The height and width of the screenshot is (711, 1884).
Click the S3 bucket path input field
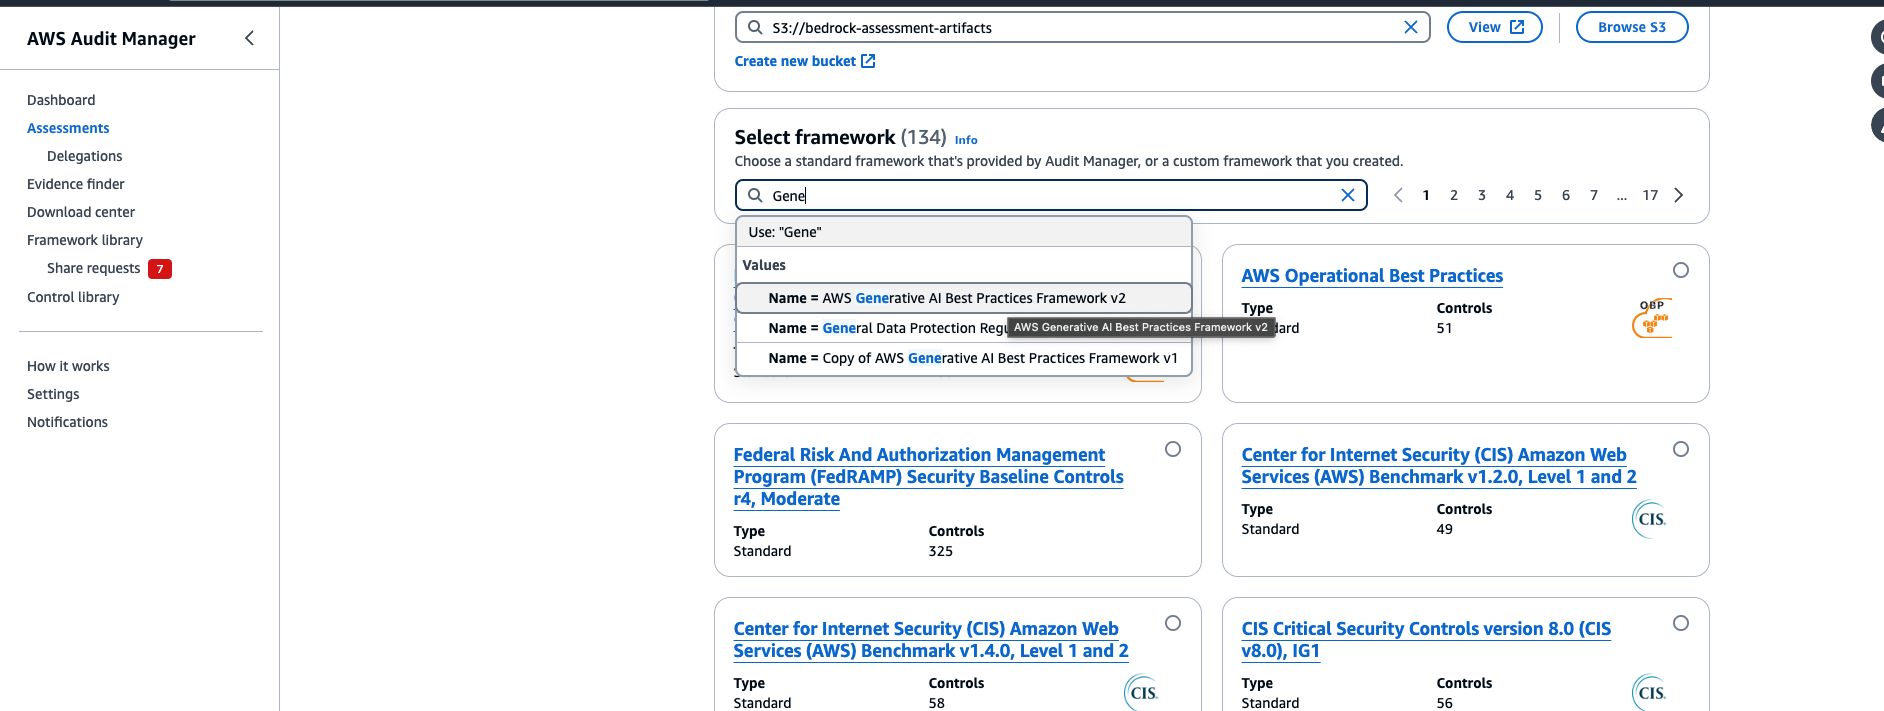click(x=1083, y=27)
